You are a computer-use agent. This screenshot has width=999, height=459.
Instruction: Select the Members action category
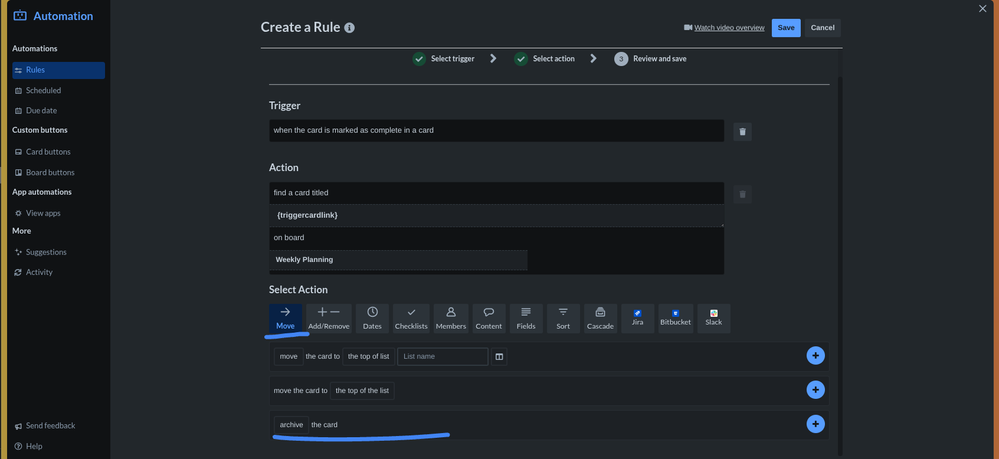[451, 318]
